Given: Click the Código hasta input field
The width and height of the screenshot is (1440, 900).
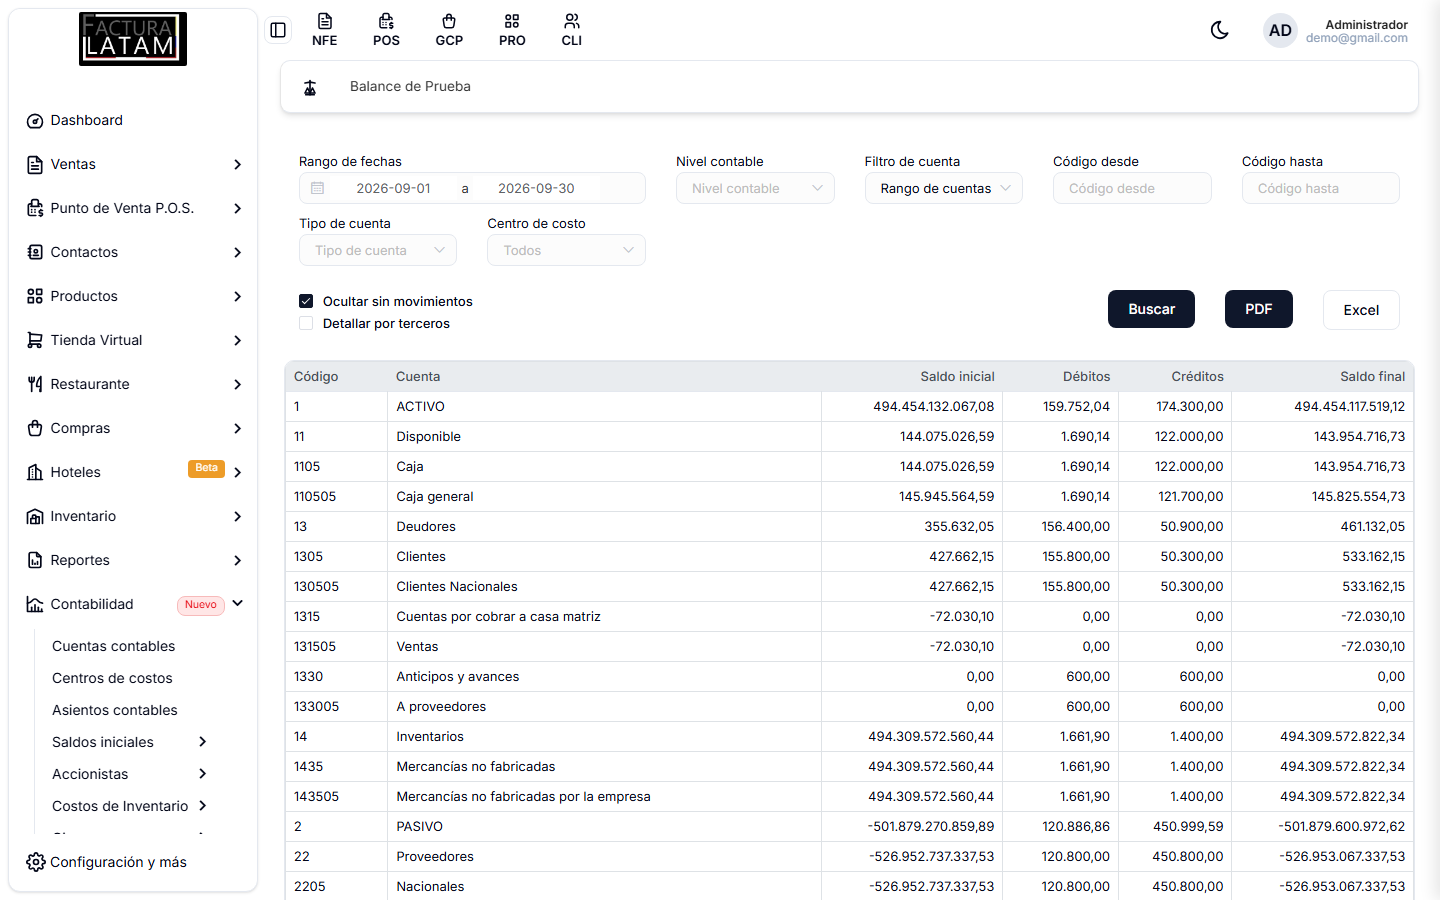Looking at the screenshot, I should pyautogui.click(x=1321, y=188).
